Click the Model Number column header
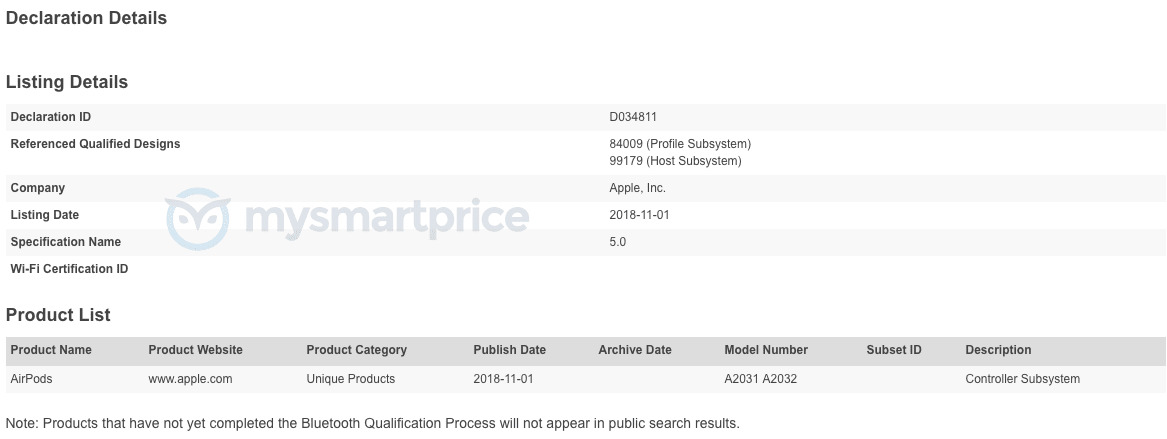Screen dimensions: 1167x439 pyautogui.click(x=766, y=350)
